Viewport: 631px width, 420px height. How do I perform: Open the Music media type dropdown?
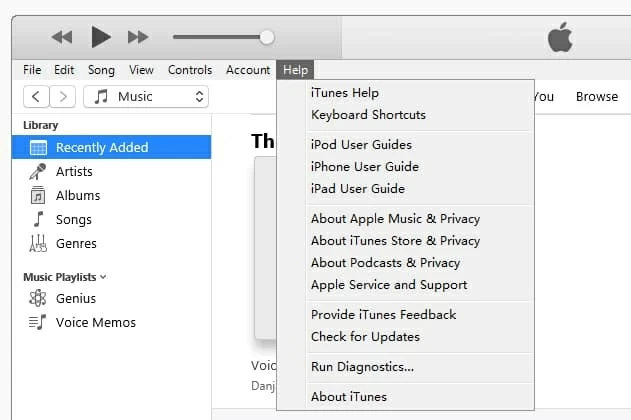tap(146, 97)
